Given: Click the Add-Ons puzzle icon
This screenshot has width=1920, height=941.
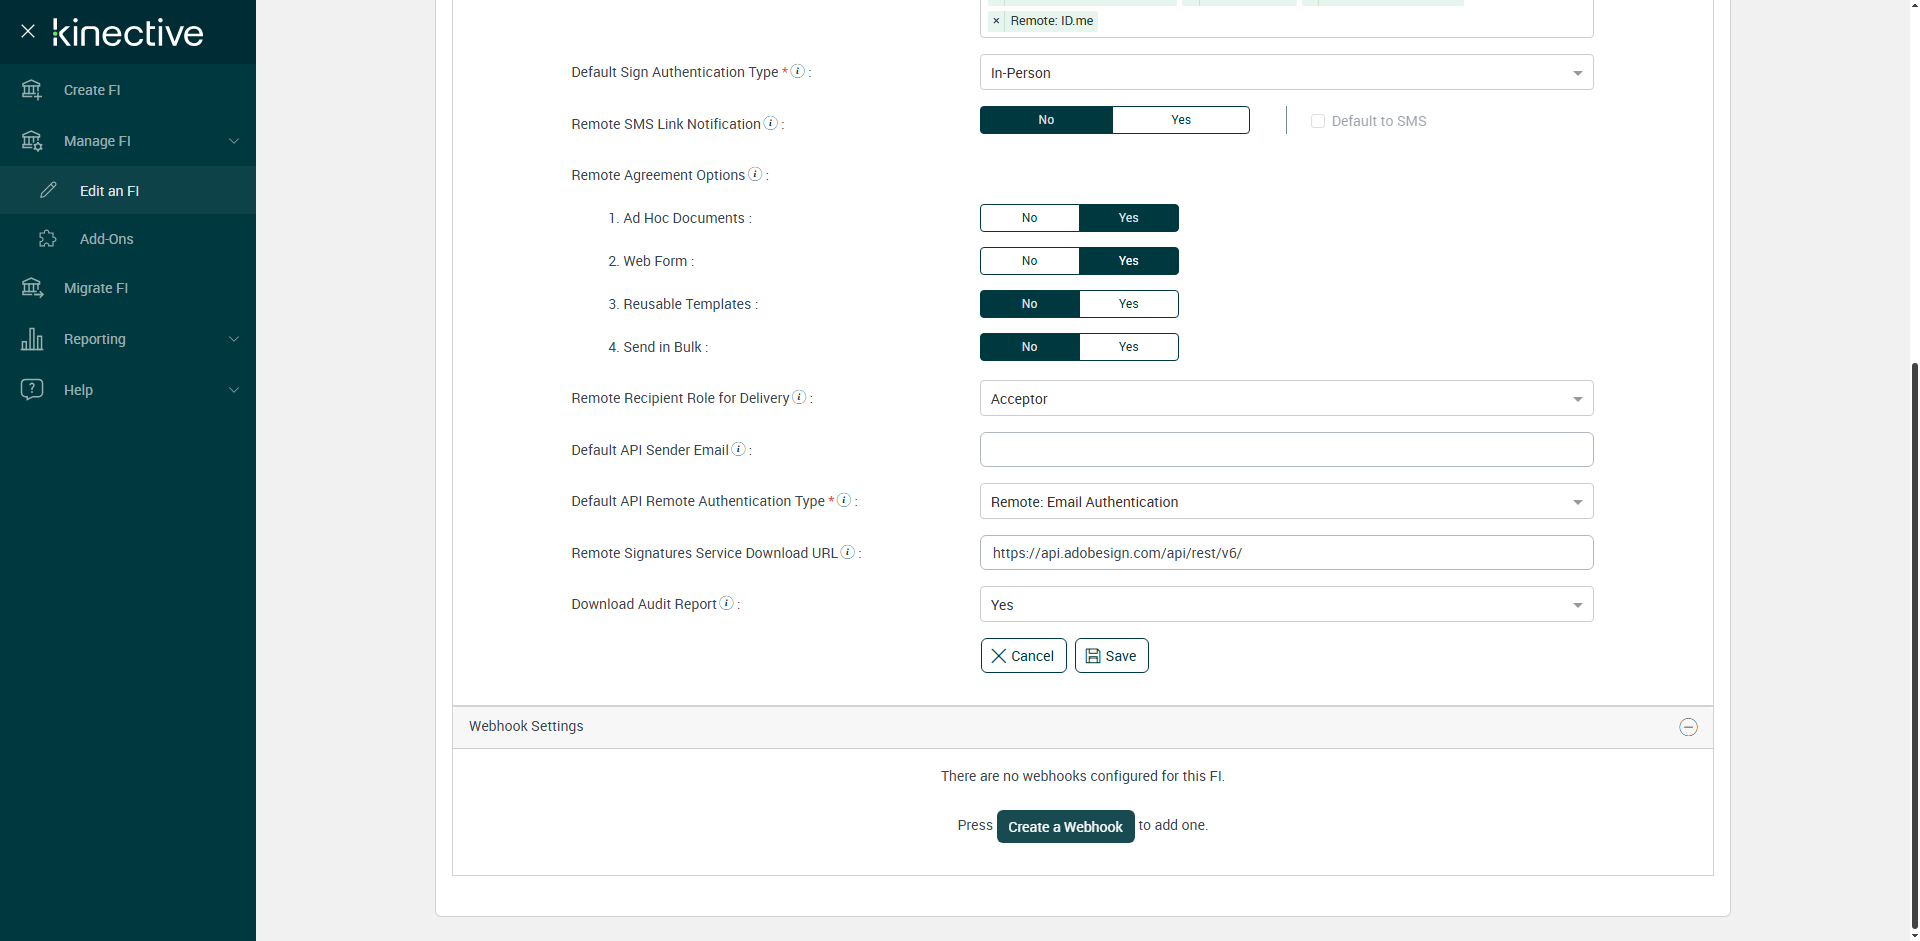Looking at the screenshot, I should (x=48, y=239).
